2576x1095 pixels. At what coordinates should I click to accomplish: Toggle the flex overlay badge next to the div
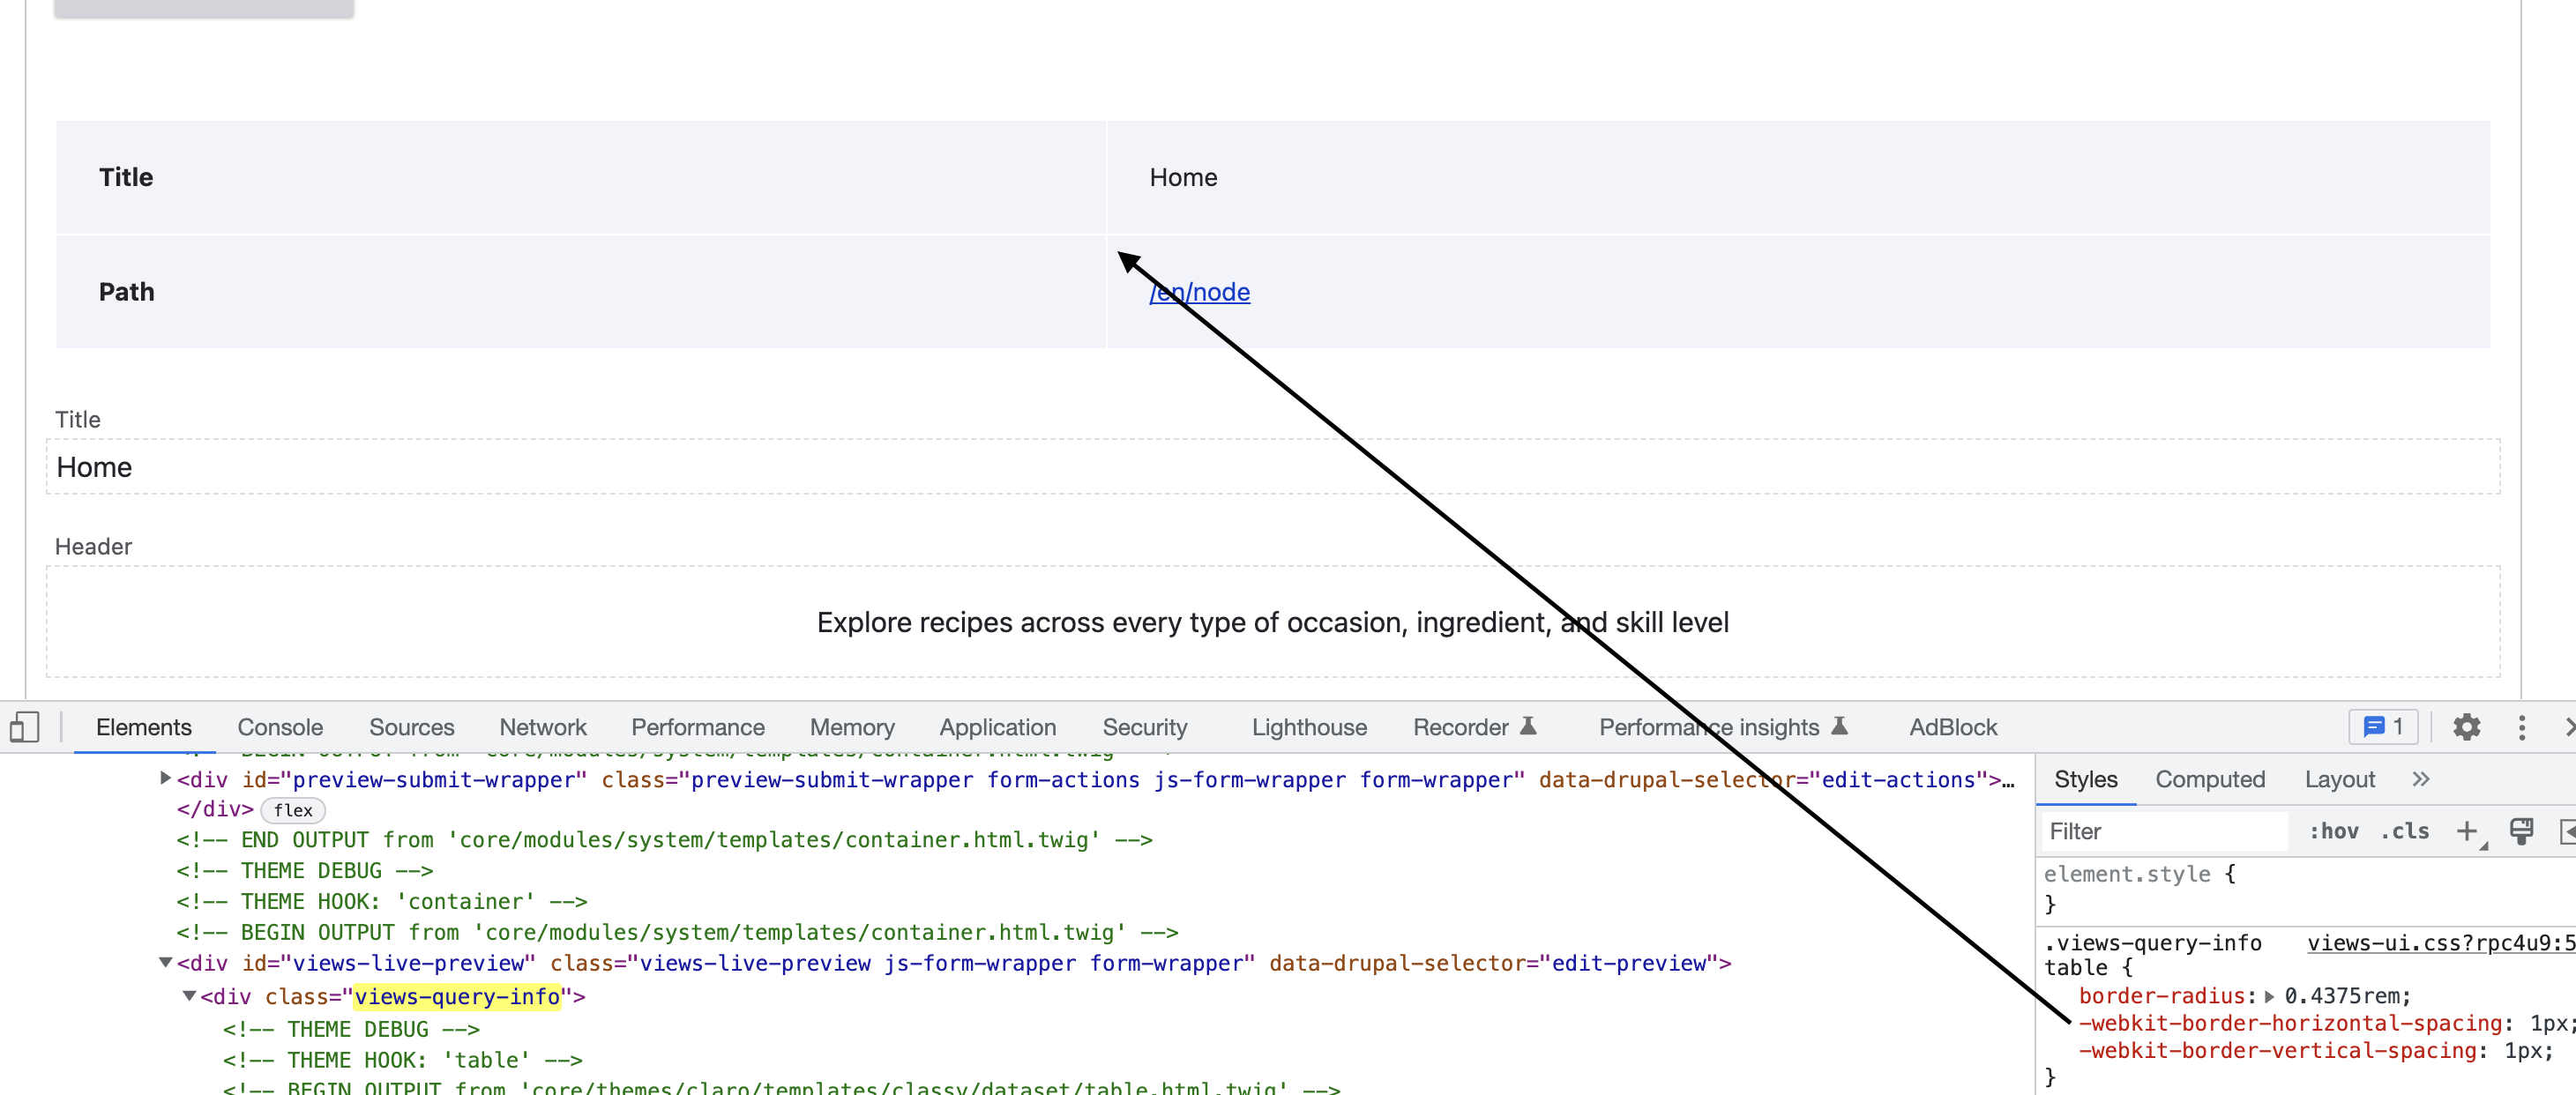point(293,810)
